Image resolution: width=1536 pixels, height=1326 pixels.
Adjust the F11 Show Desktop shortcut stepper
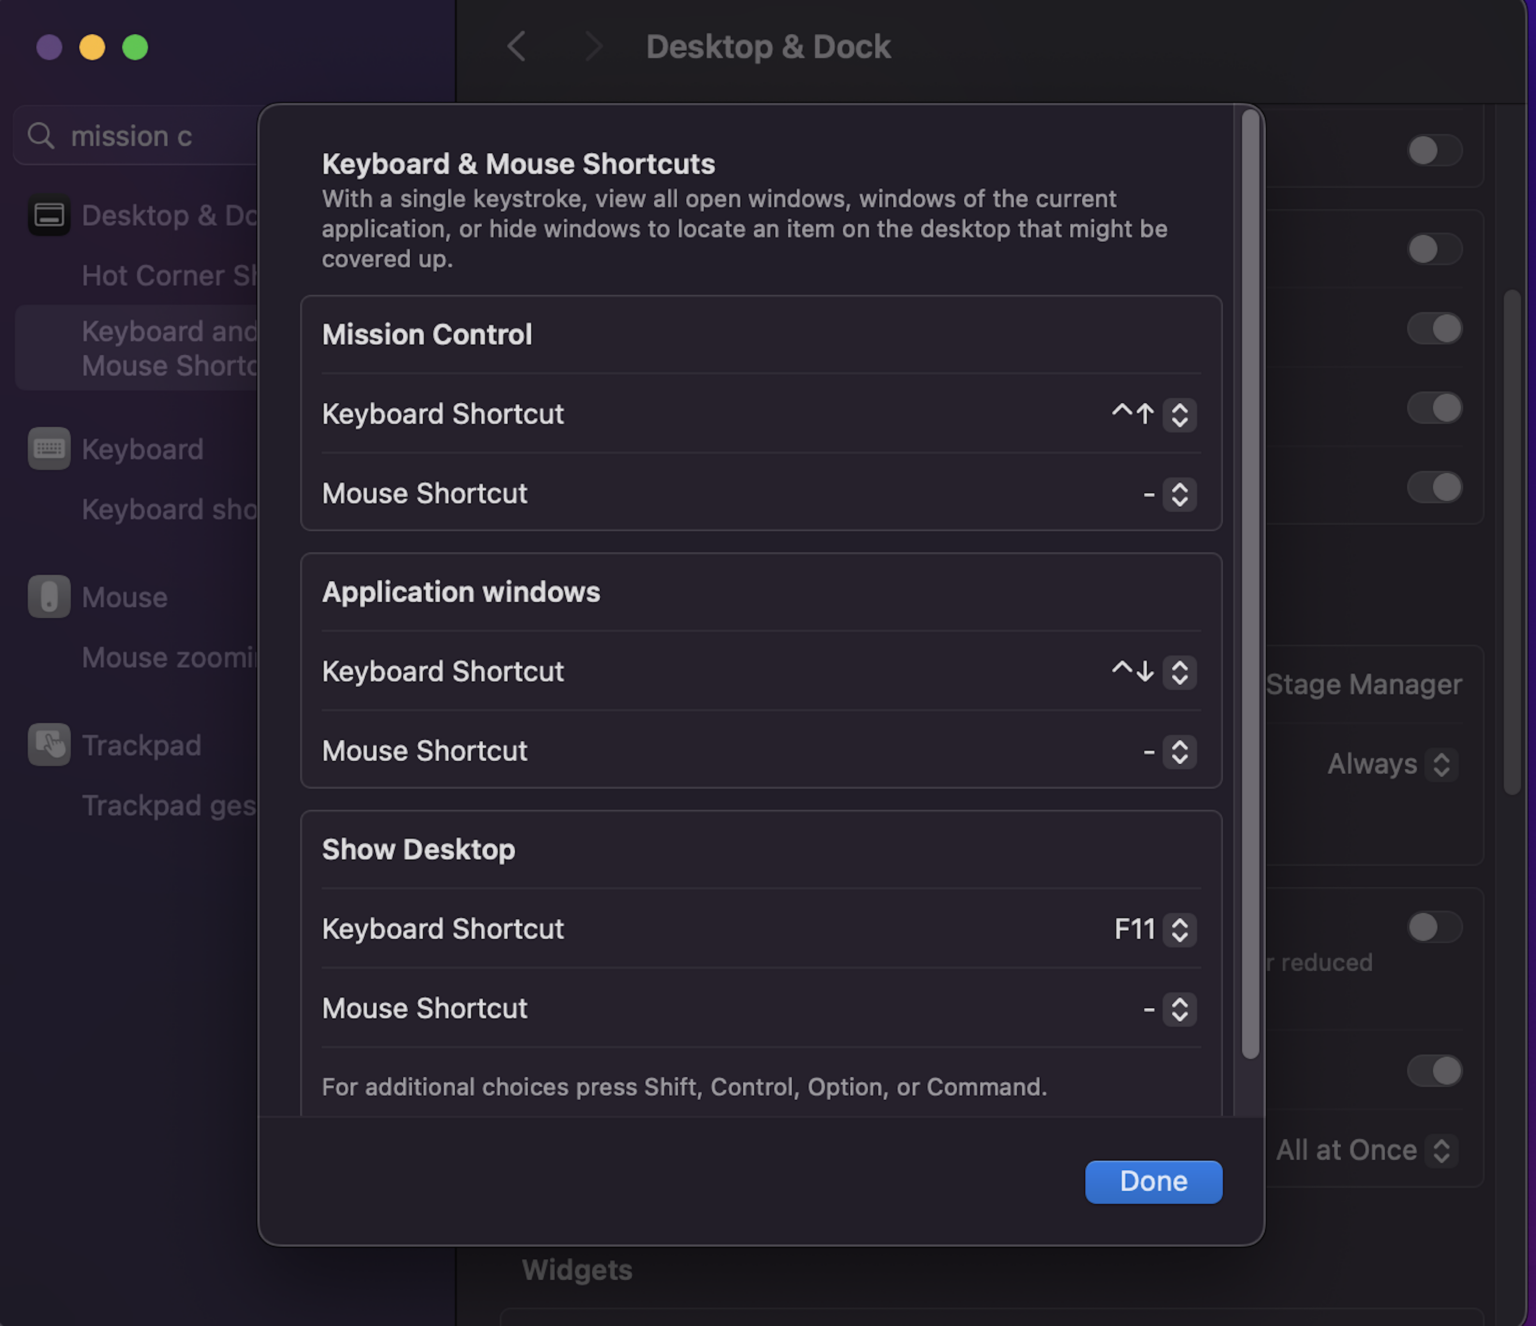[1179, 930]
